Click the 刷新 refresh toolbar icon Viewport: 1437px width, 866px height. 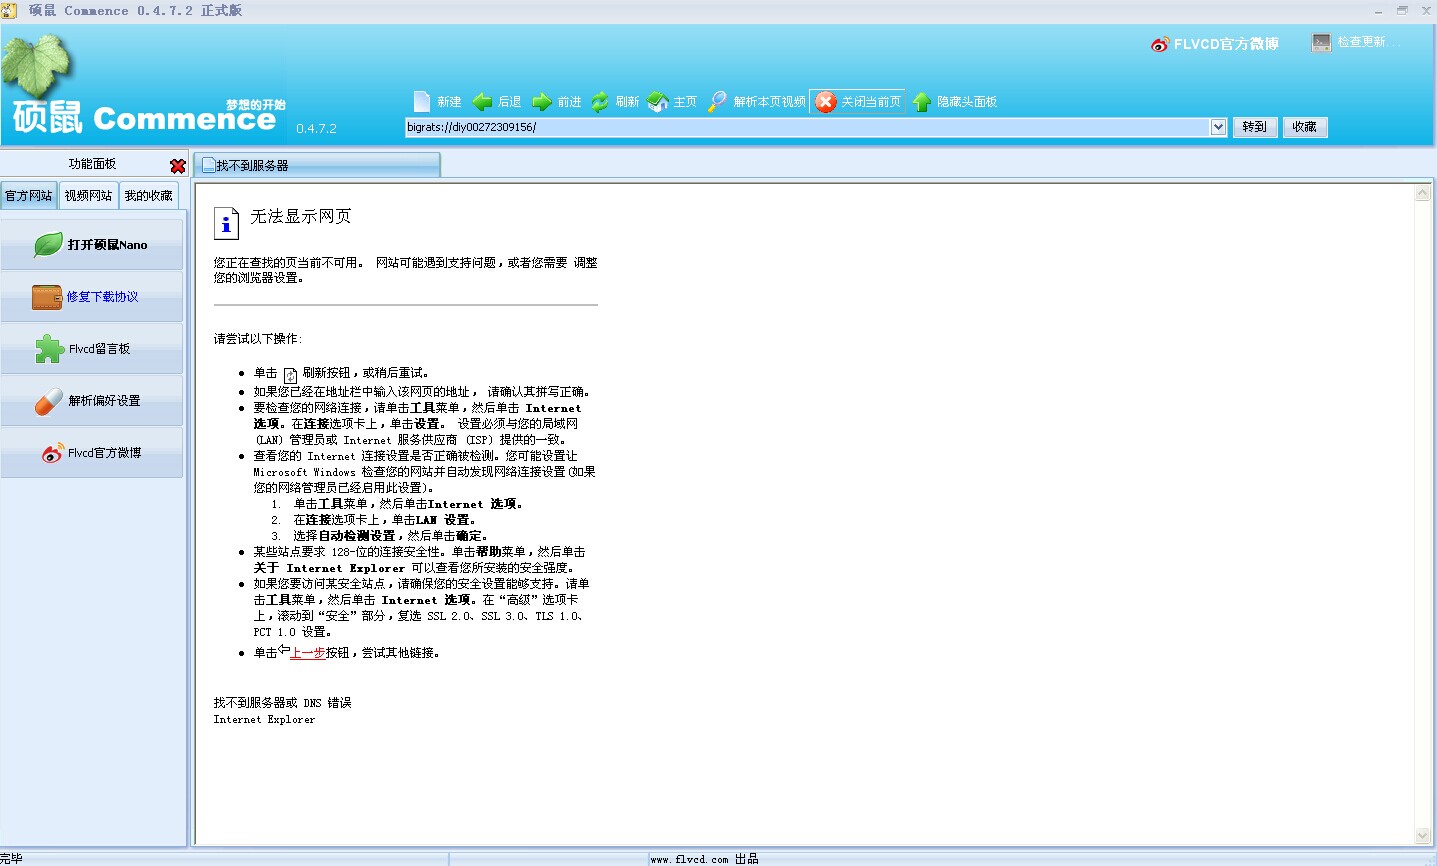pyautogui.click(x=600, y=101)
